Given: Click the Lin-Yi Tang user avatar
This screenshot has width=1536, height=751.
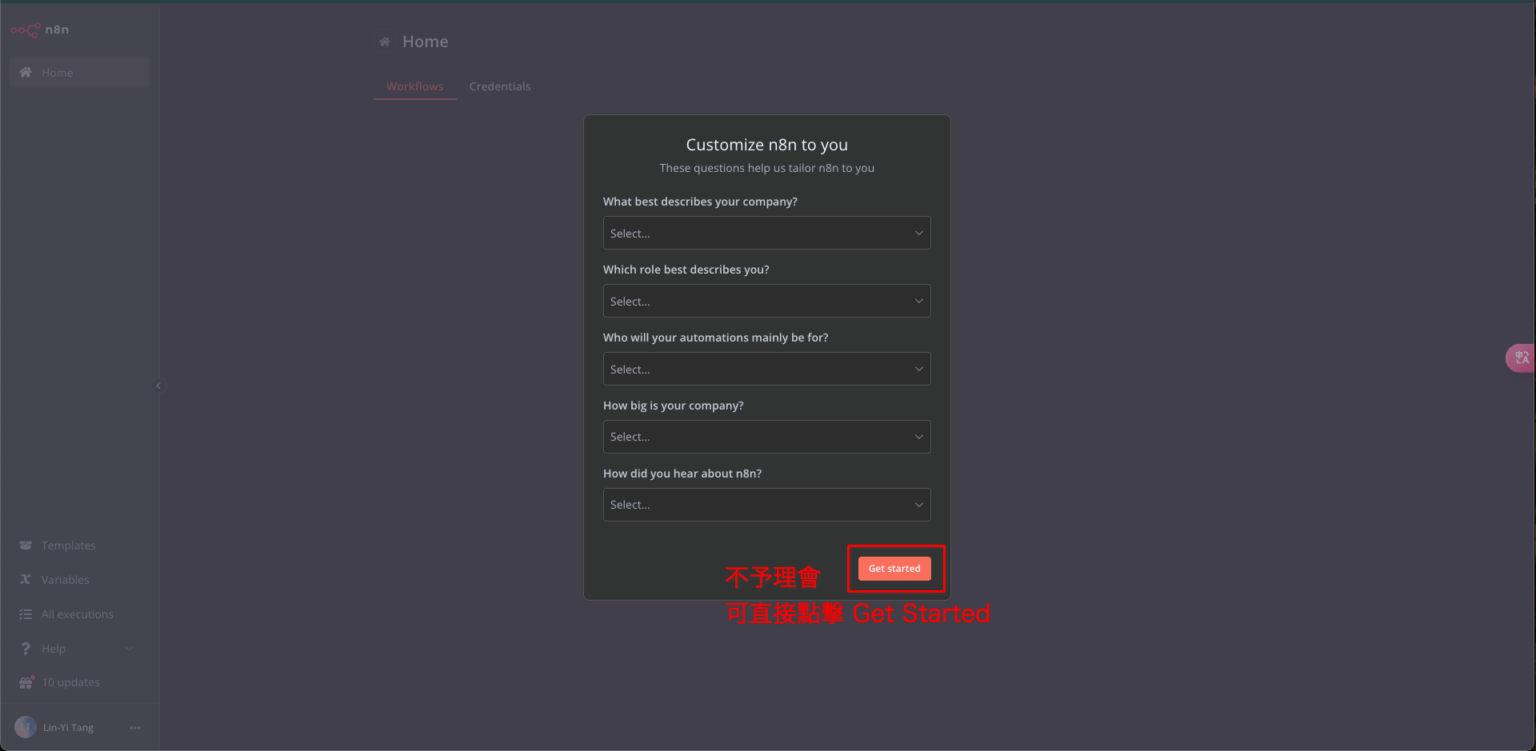Looking at the screenshot, I should [25, 727].
